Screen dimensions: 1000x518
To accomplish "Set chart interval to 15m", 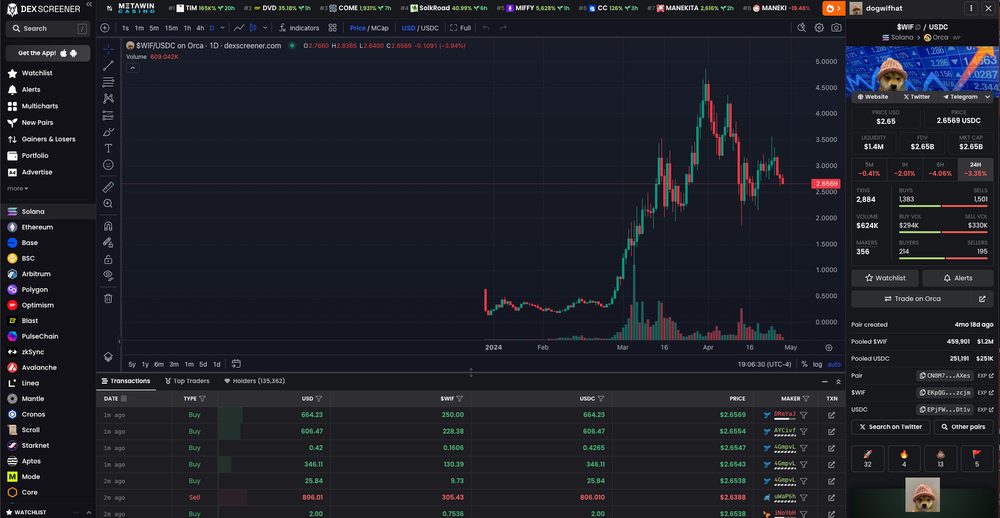I will 171,28.
